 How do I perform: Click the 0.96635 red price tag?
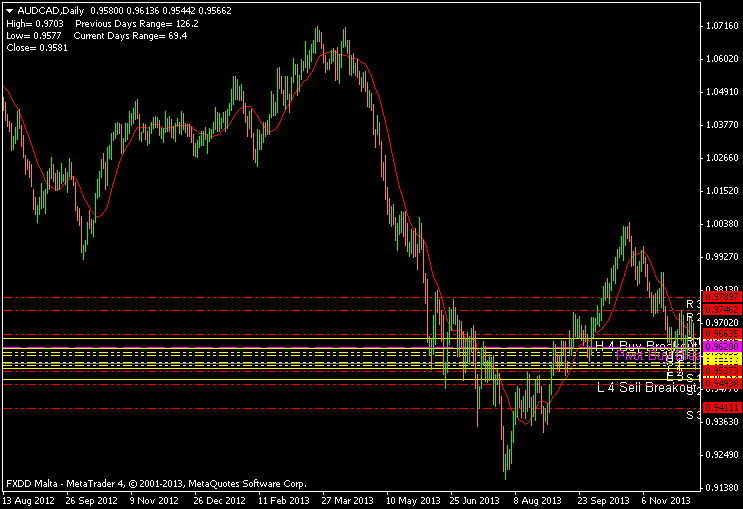[x=722, y=334]
